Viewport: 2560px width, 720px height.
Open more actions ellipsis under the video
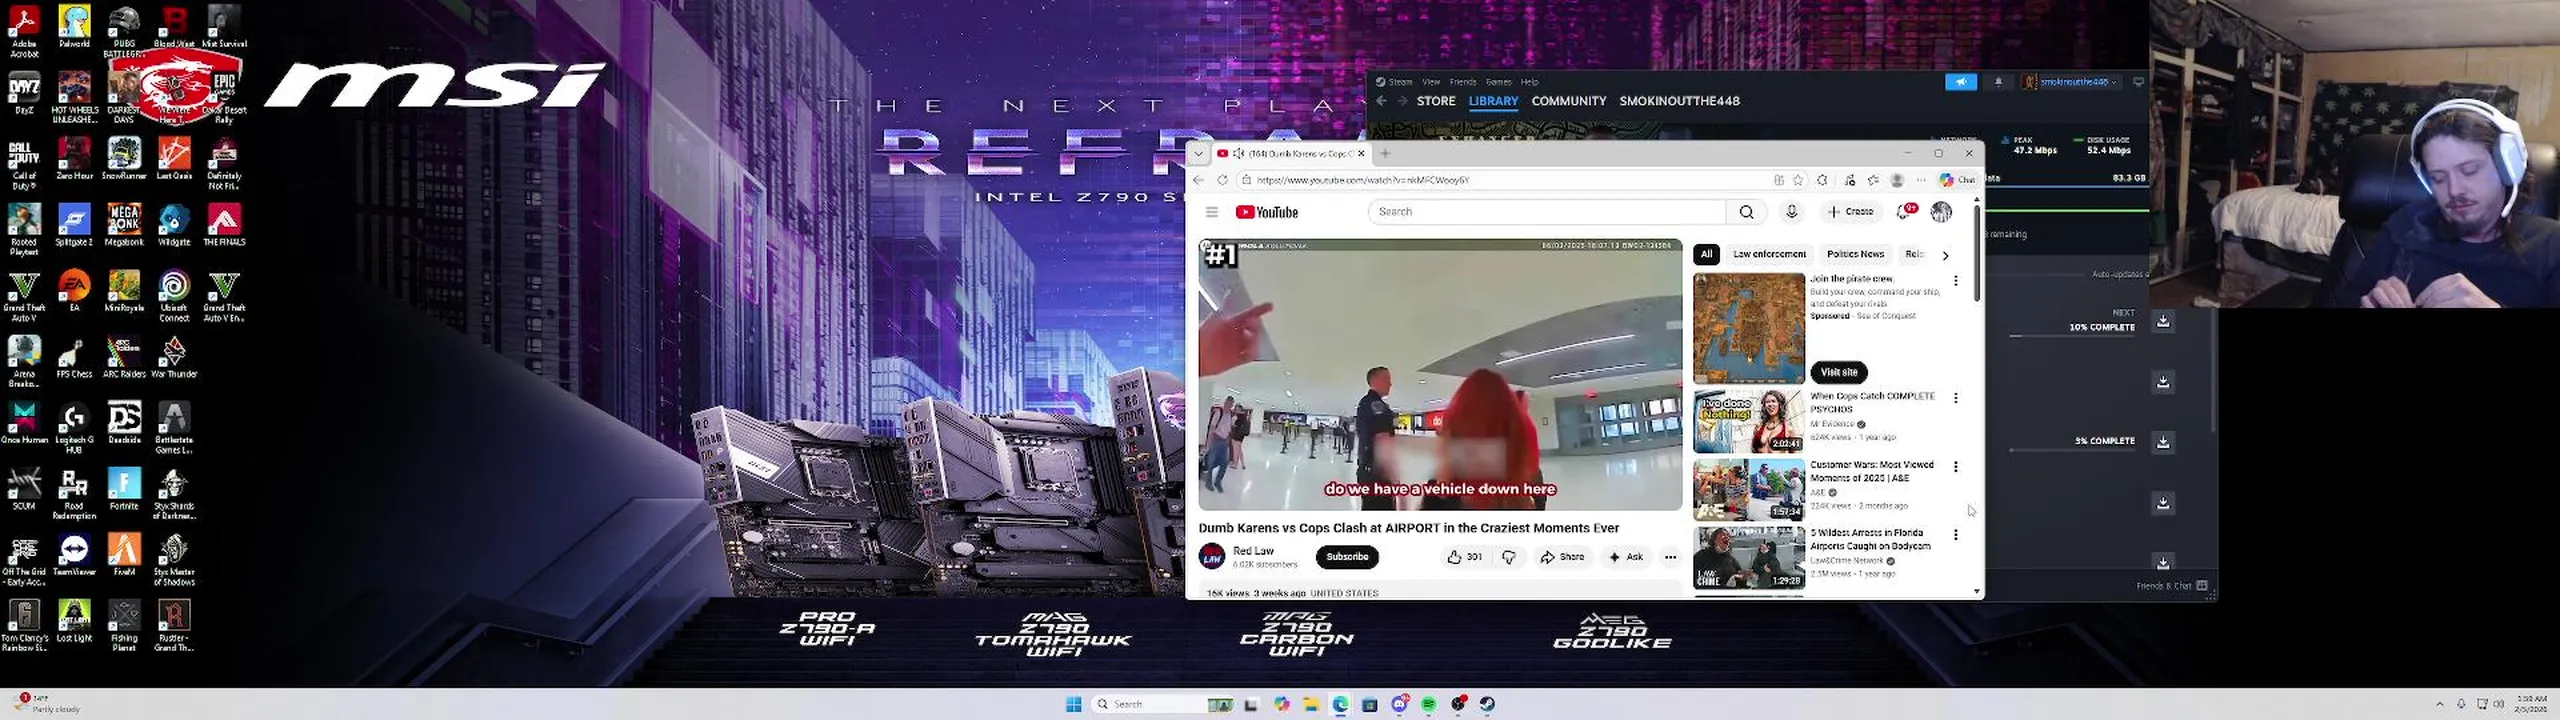[x=1670, y=557]
